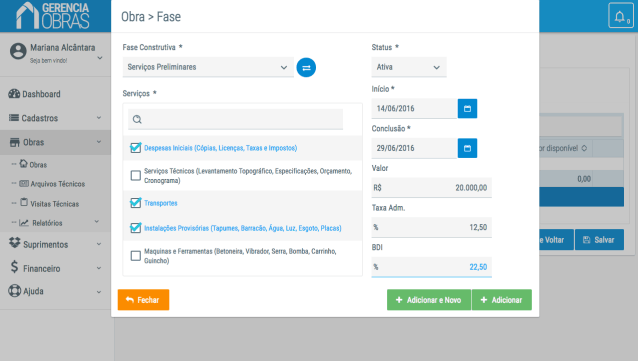Image resolution: width=638 pixels, height=361 pixels.
Task: Open the calendar picker for Conclusão
Action: click(467, 148)
